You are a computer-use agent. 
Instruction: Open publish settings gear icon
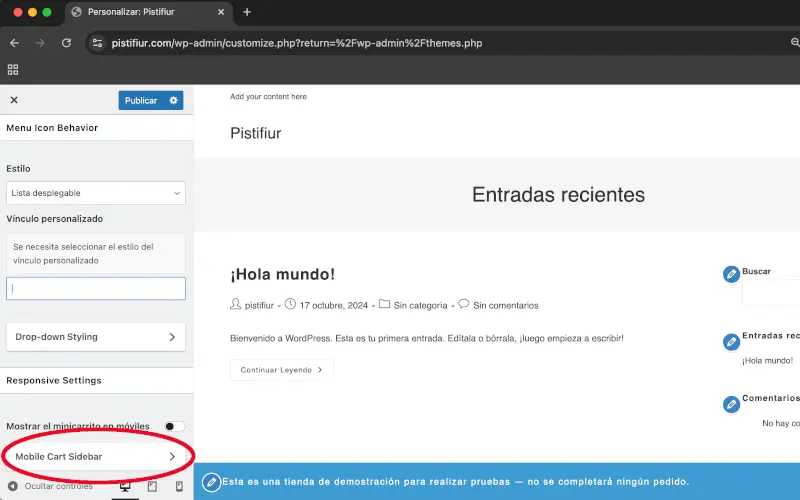(173, 101)
